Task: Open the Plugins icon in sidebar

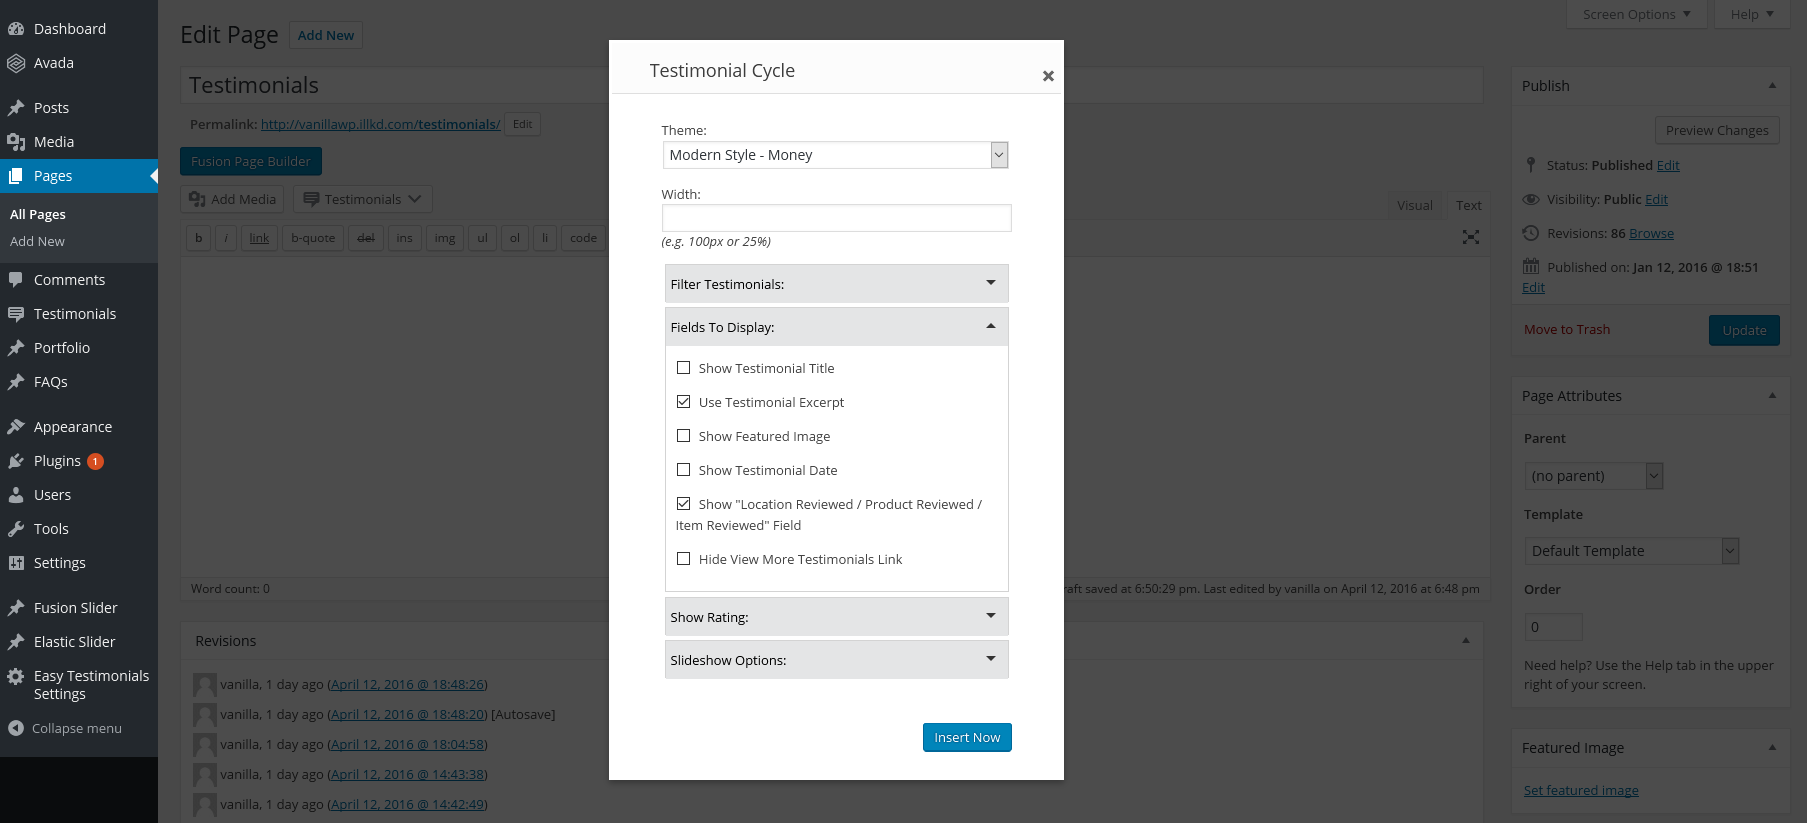Action: (16, 461)
